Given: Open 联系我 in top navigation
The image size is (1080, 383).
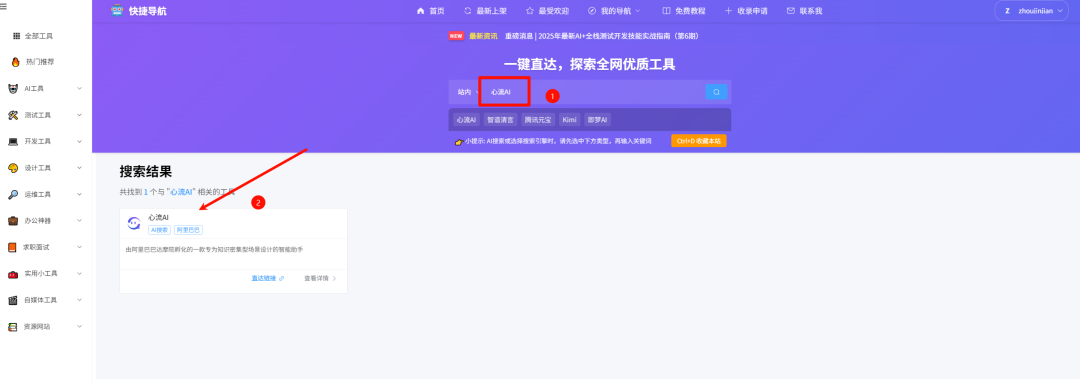Looking at the screenshot, I should click(x=804, y=11).
